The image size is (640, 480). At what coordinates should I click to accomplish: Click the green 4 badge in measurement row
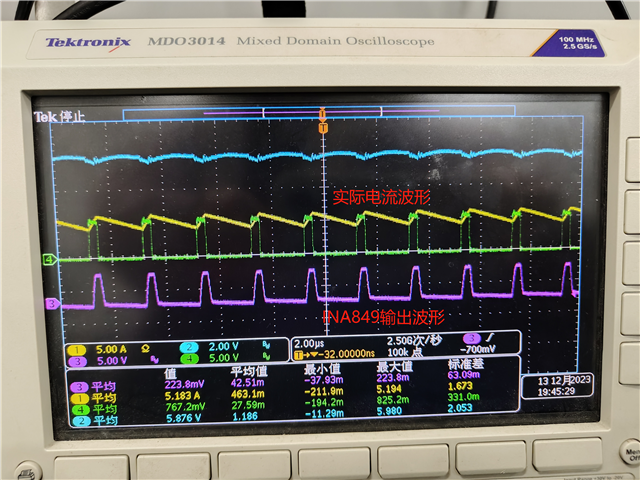pyautogui.click(x=80, y=409)
